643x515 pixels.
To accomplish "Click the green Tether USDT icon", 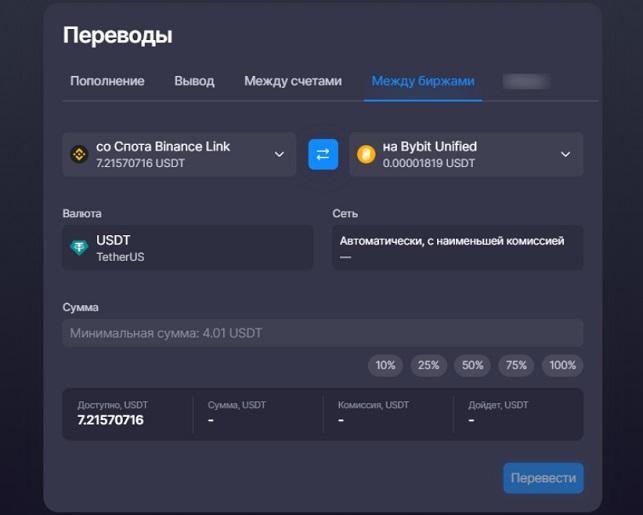I will point(78,248).
